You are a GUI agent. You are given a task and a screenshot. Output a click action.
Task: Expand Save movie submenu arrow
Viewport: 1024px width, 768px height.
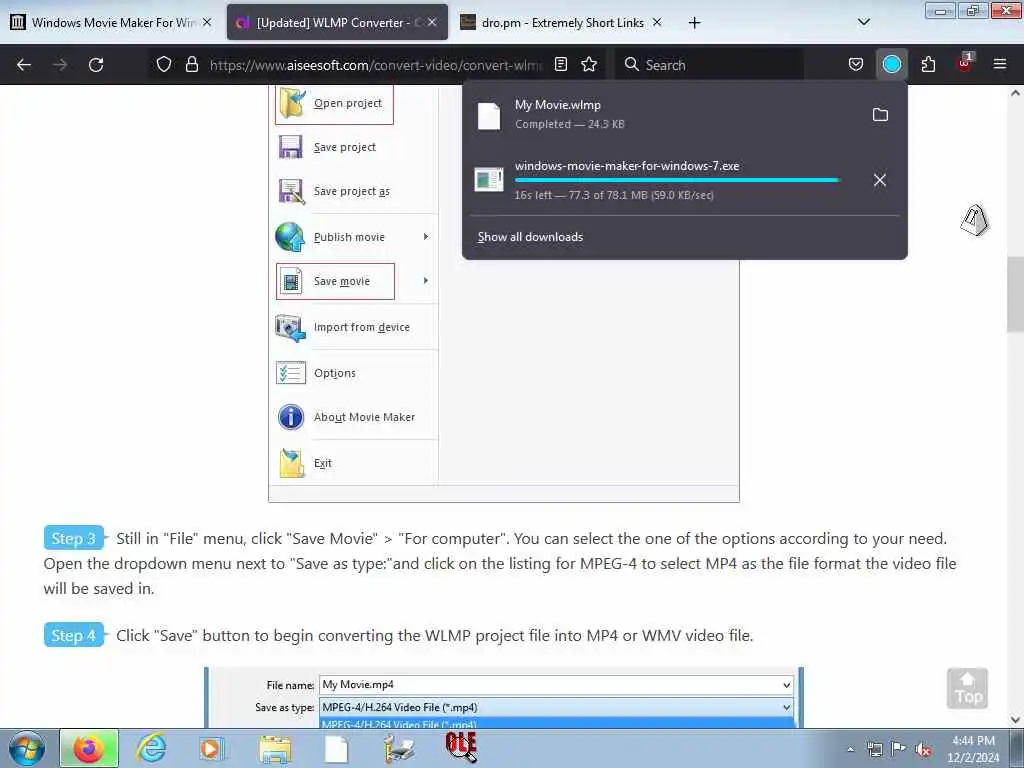click(426, 281)
